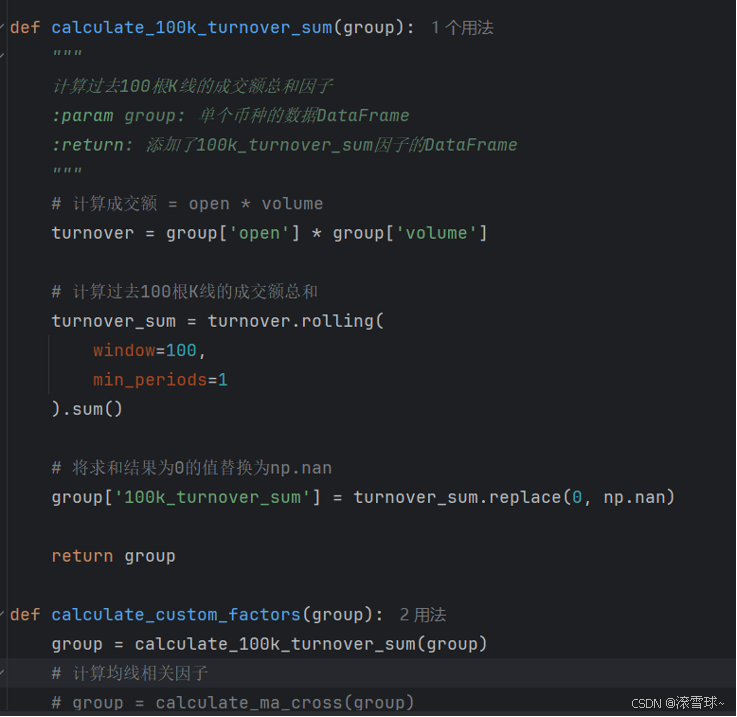Collapse the calculate_100k_turnover_sum function fold marker
Viewport: 737px width, 717px height.
point(2,27)
